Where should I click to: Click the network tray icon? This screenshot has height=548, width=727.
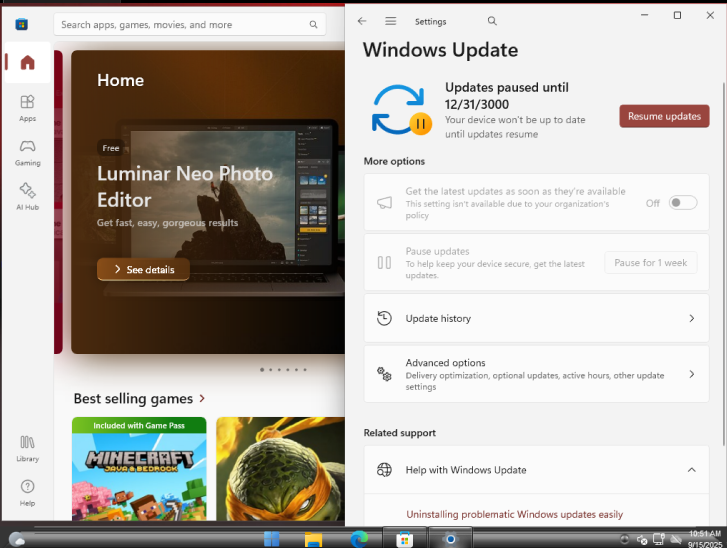[658, 539]
